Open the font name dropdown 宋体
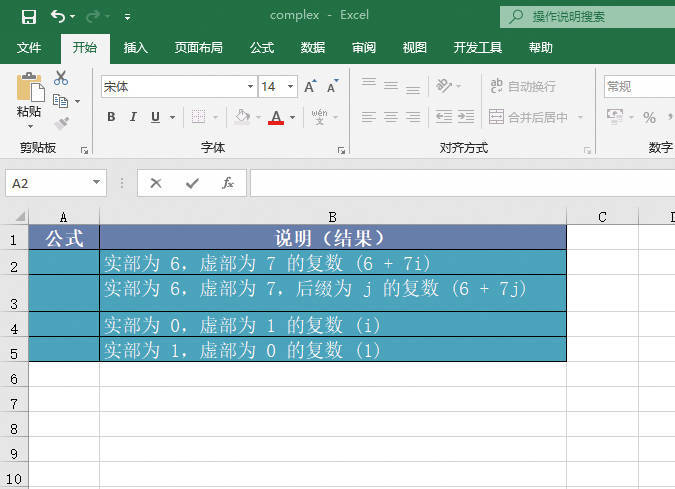 pos(250,87)
